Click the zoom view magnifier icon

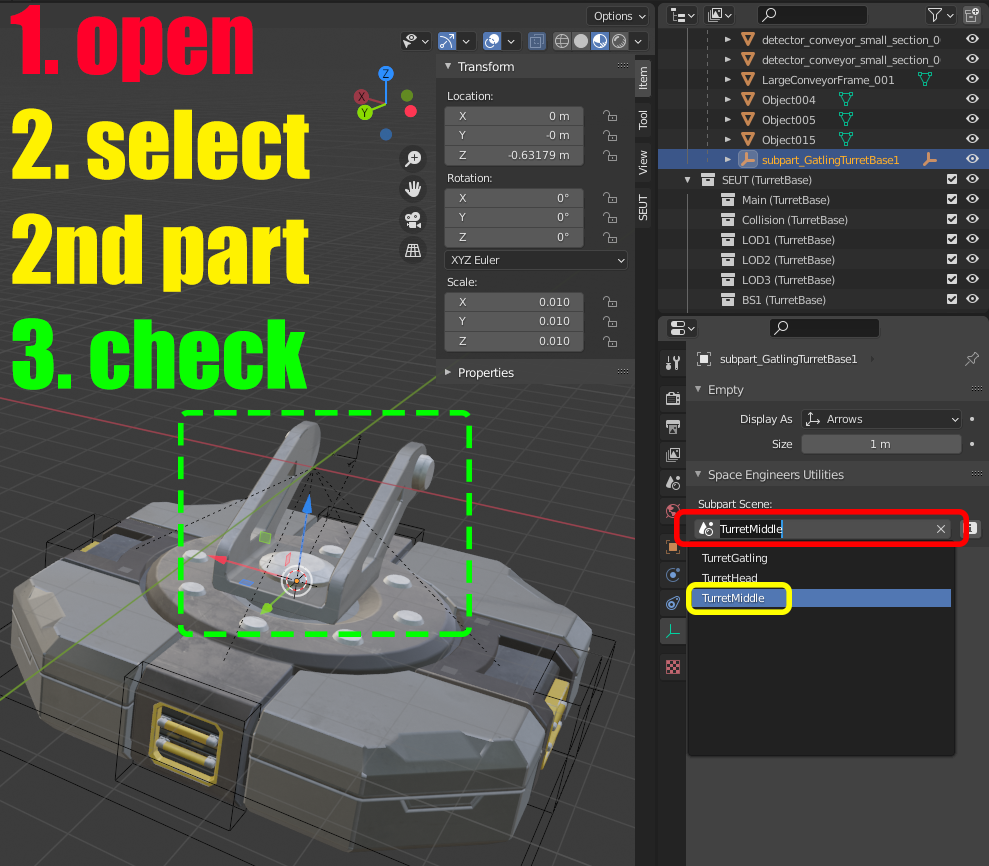[x=413, y=159]
